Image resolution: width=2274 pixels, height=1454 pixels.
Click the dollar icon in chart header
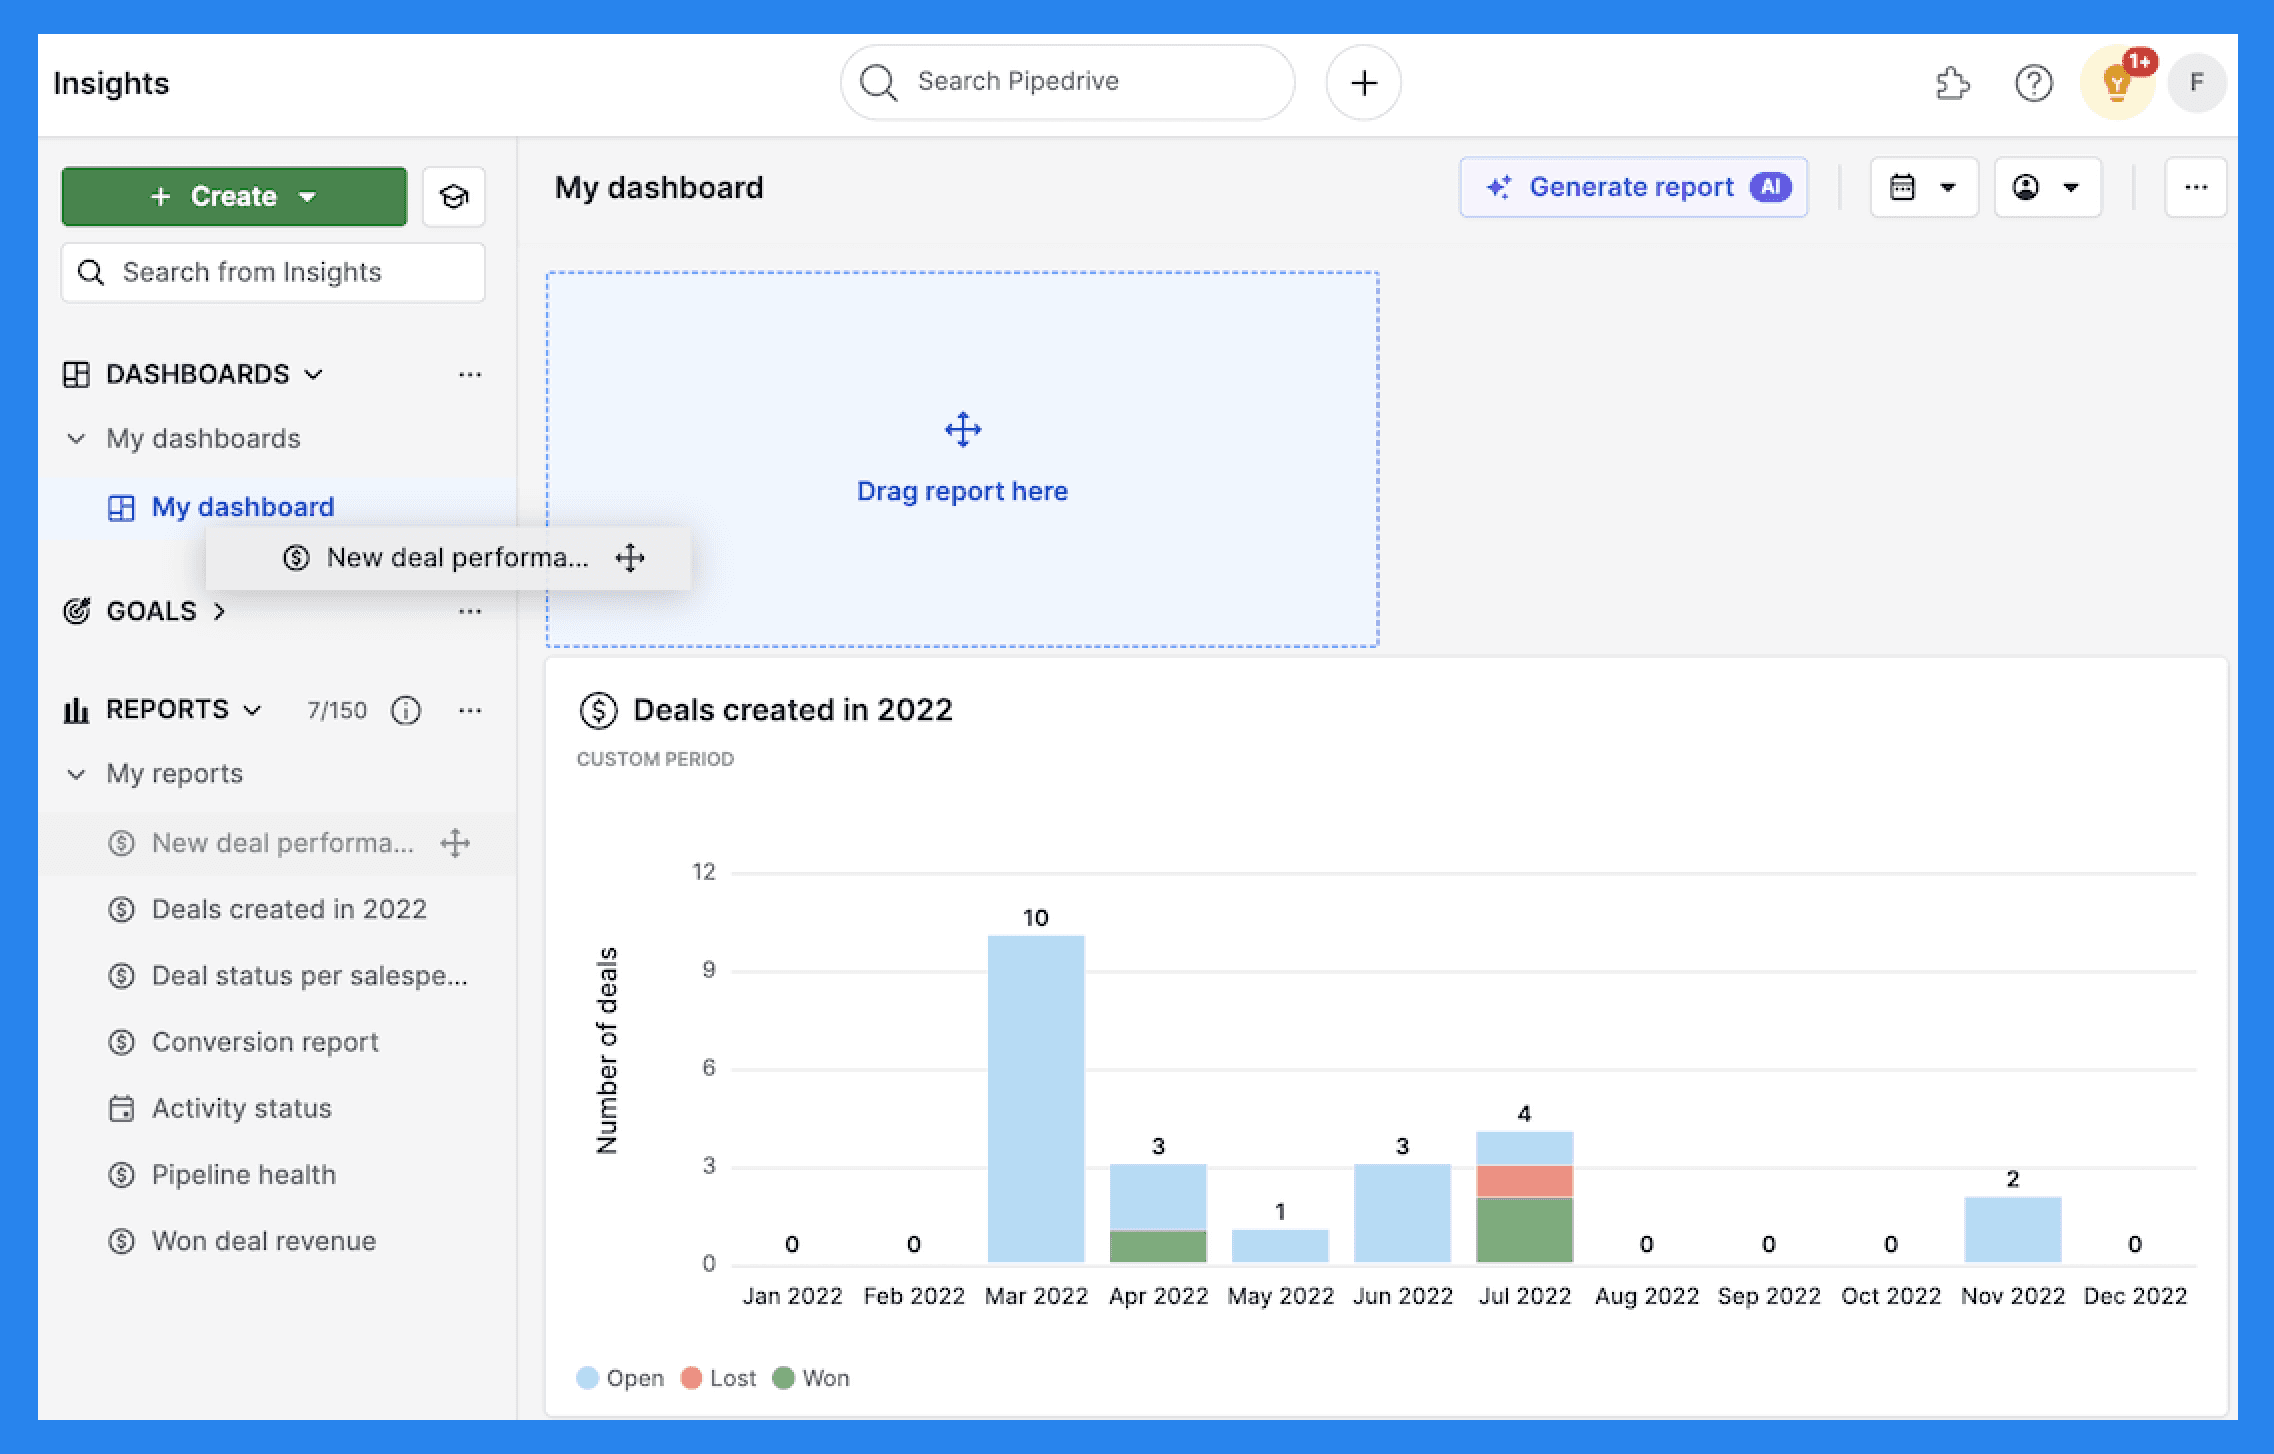click(x=598, y=710)
